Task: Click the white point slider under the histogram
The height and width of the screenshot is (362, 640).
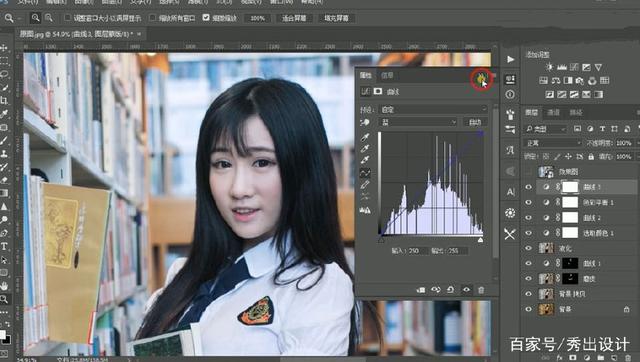Action: [480, 240]
